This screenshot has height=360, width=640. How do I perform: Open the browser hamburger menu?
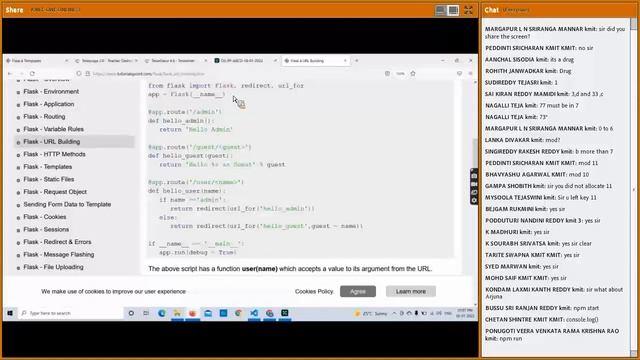[470, 73]
